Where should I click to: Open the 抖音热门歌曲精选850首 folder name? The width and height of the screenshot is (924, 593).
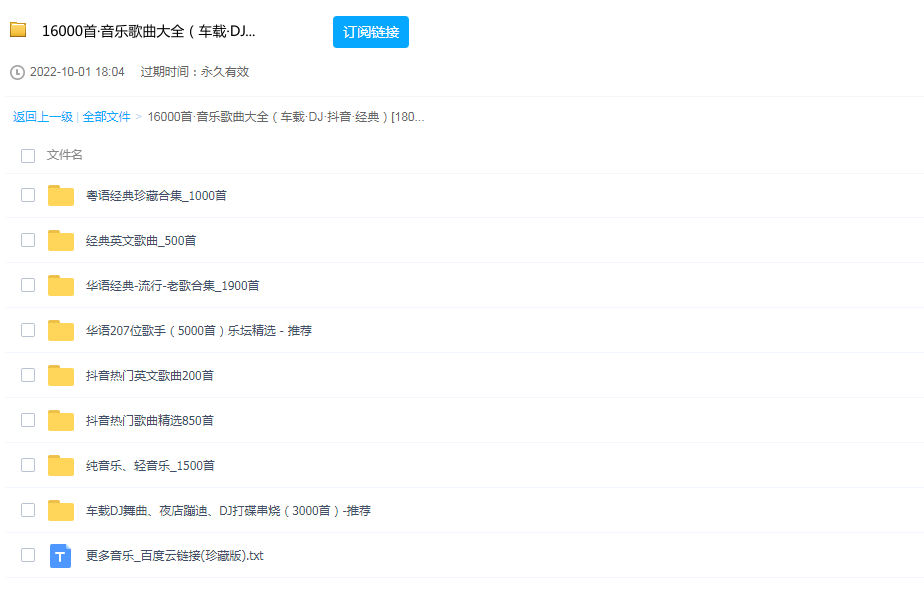[x=150, y=420]
